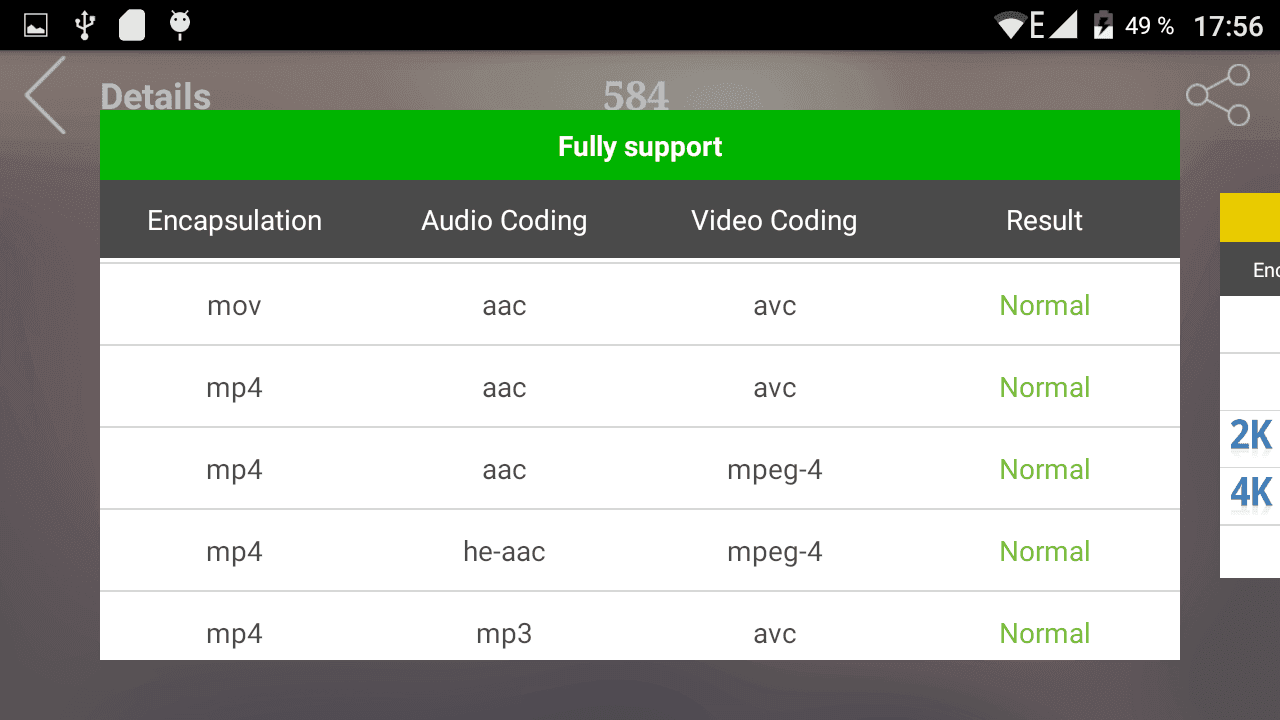This screenshot has width=1280, height=720.
Task: Tap the Wi-Fi signal icon
Action: (x=1011, y=25)
